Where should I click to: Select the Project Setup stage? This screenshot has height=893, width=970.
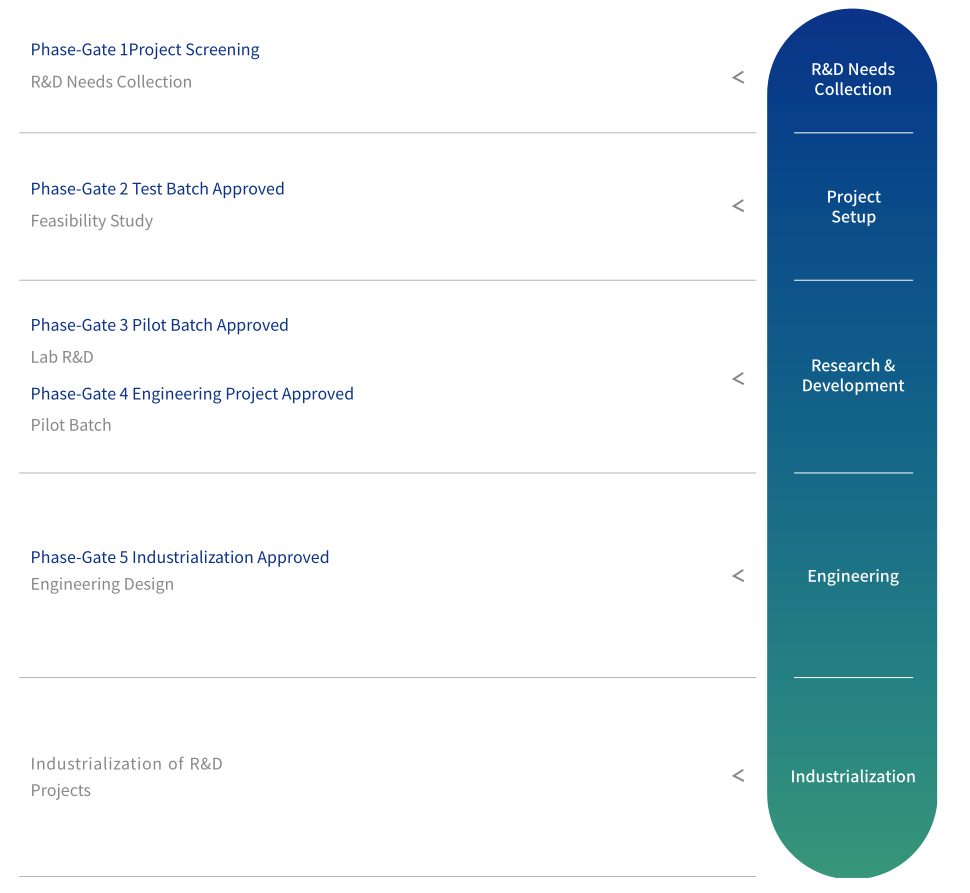(852, 207)
